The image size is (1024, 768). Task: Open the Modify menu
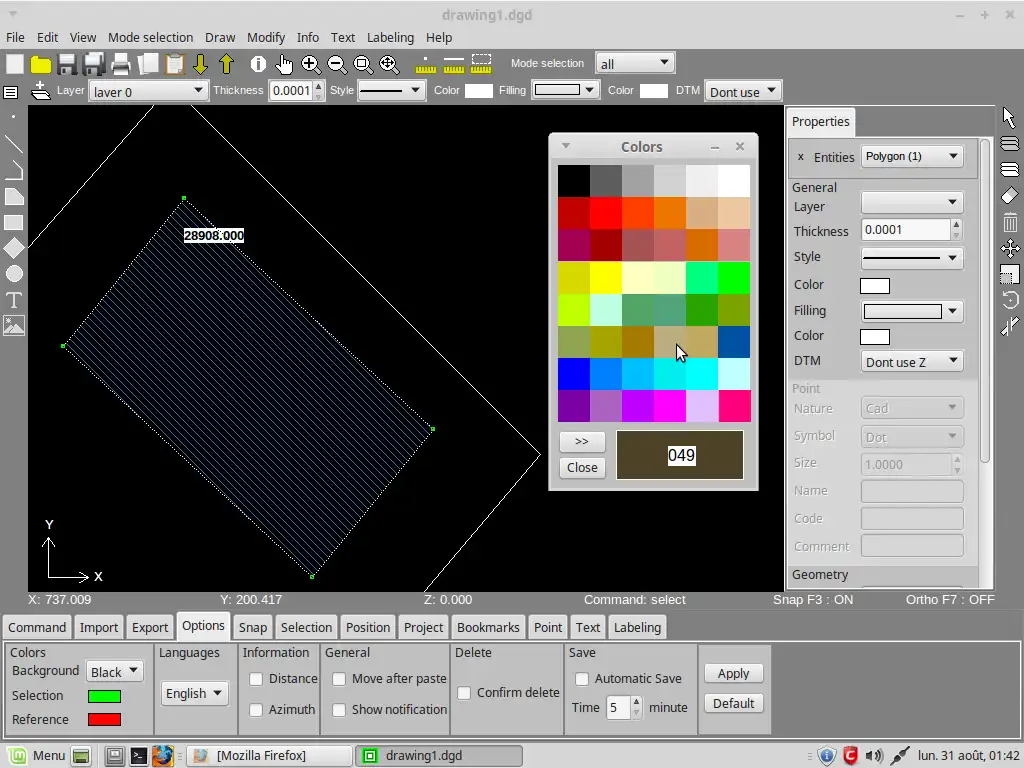(x=266, y=37)
